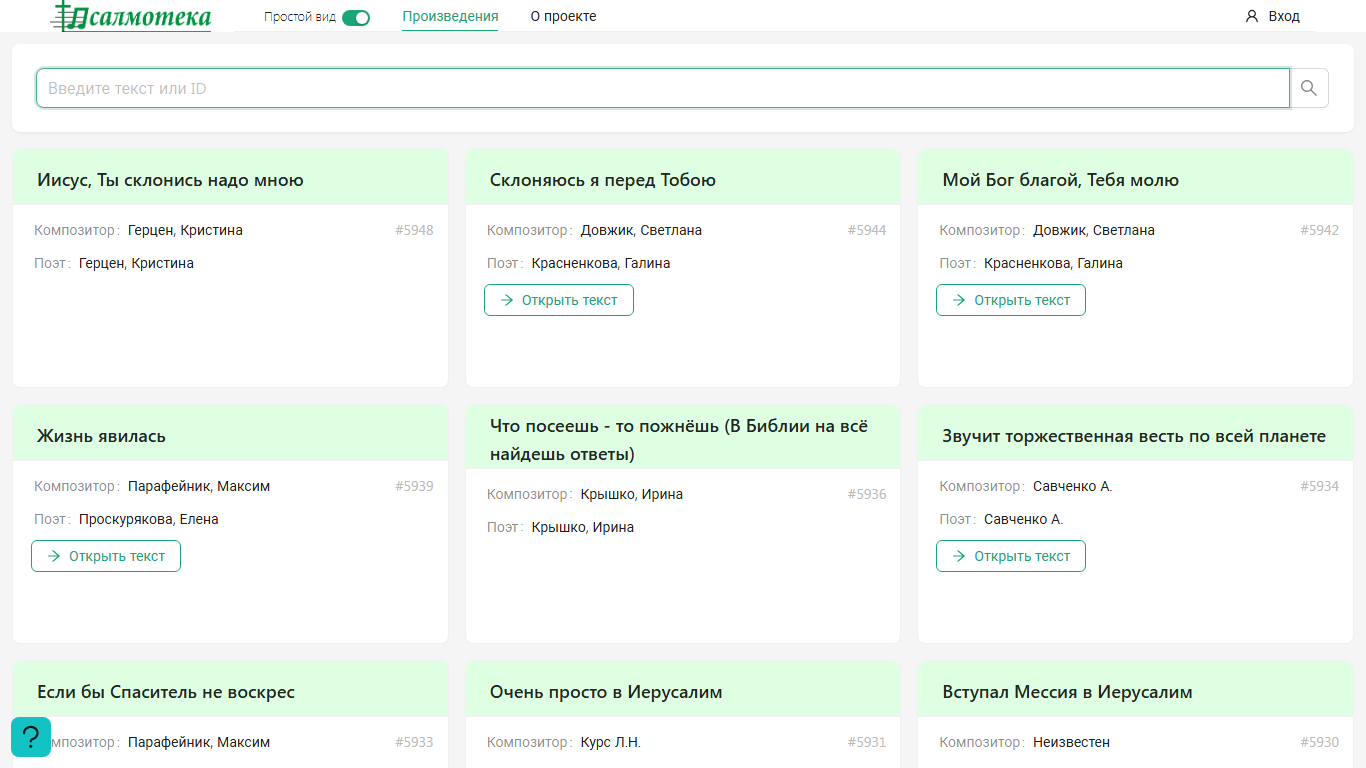Click the ID #5942

click(1319, 230)
